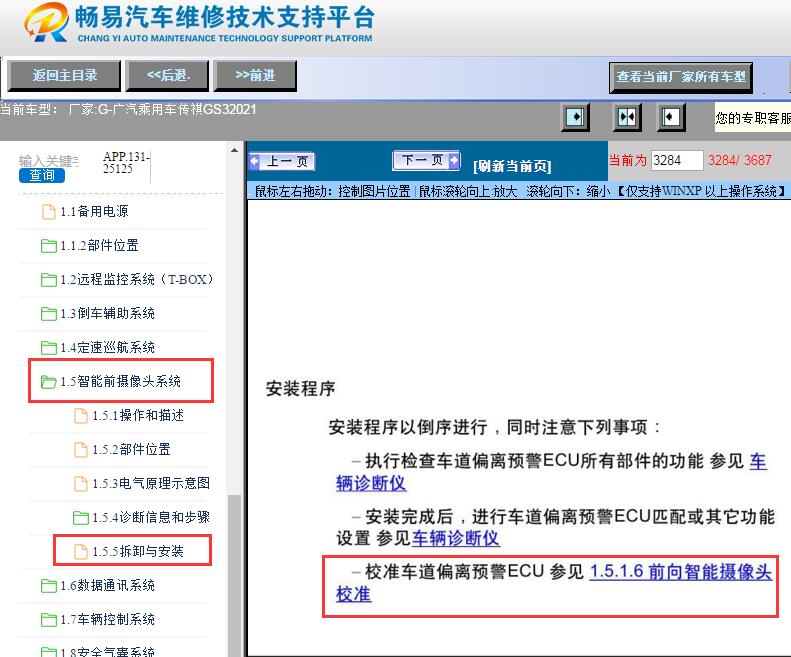The image size is (791, 657).
Task: Open 查看当前厂家所有车型 button
Action: 681,77
